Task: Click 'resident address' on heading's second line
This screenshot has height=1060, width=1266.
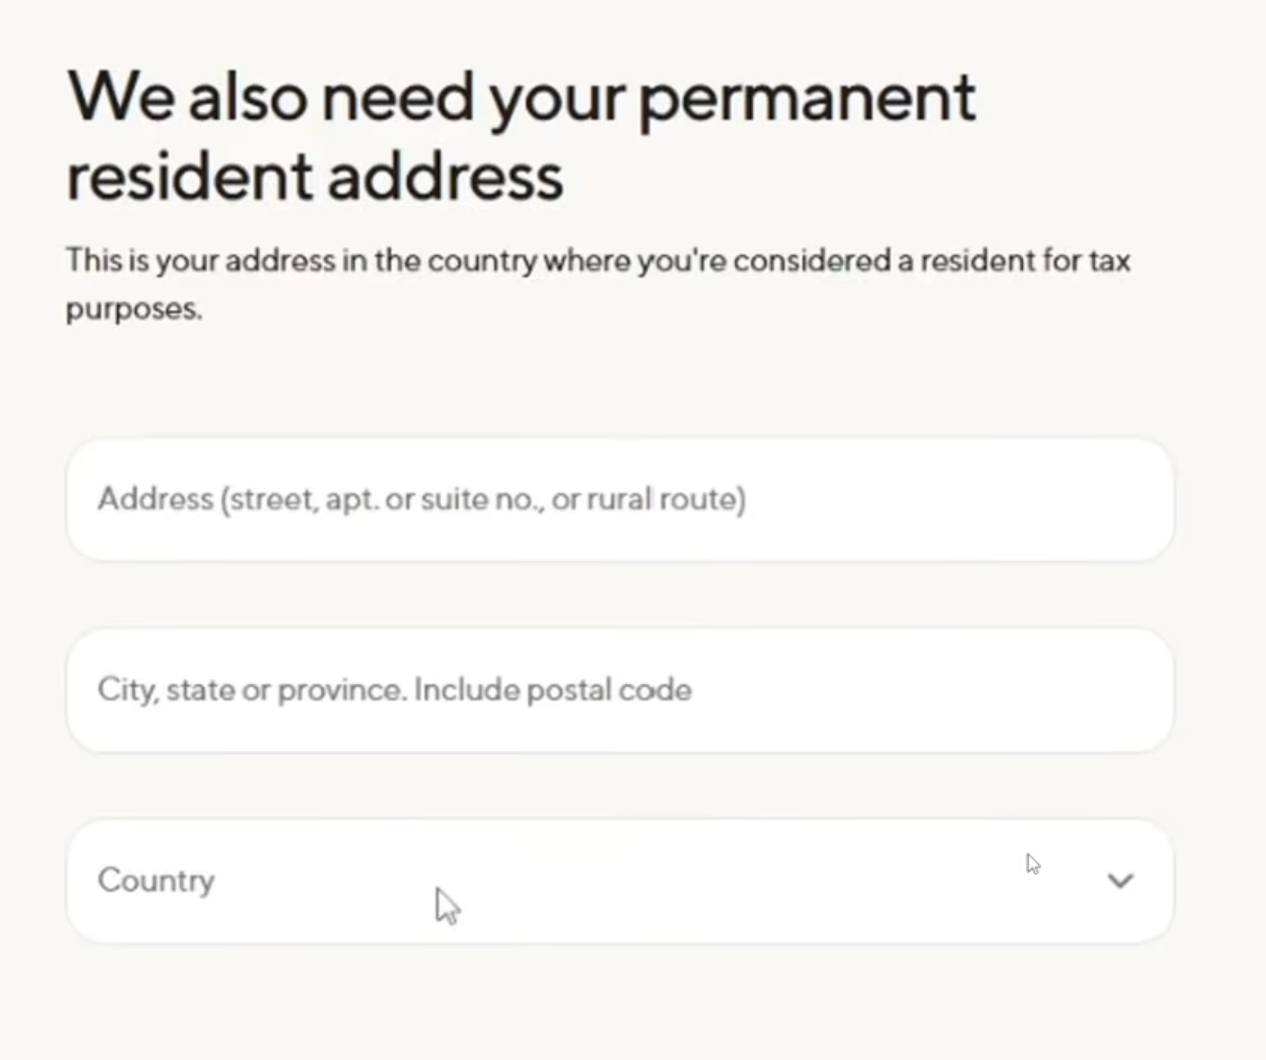Action: coord(315,176)
